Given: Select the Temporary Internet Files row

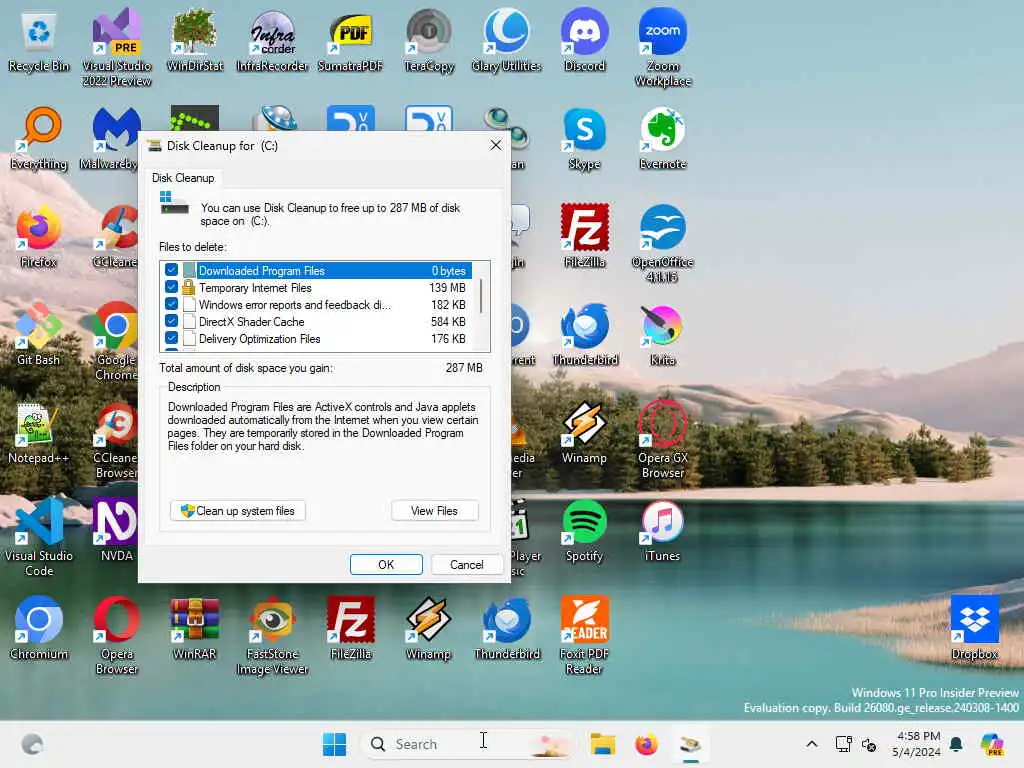Looking at the screenshot, I should pos(316,287).
